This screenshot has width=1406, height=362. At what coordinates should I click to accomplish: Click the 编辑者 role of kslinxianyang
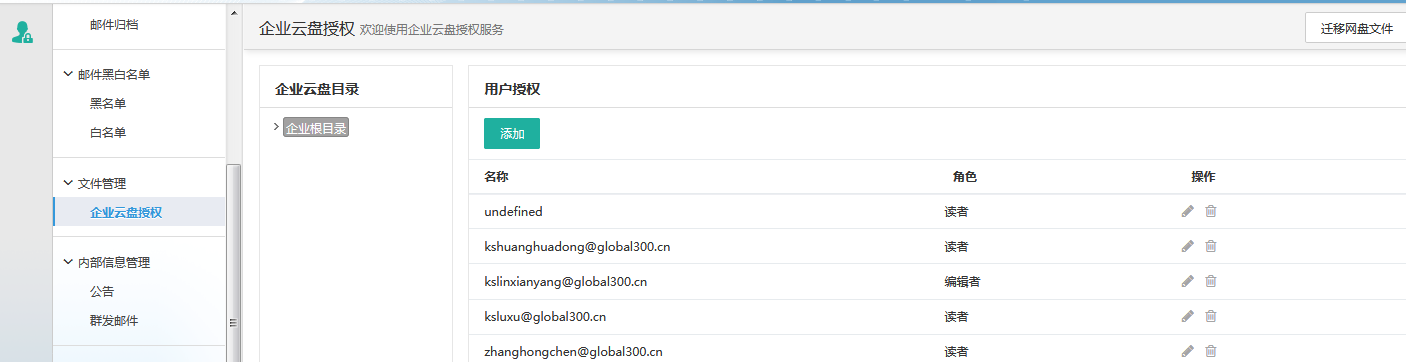tap(962, 282)
